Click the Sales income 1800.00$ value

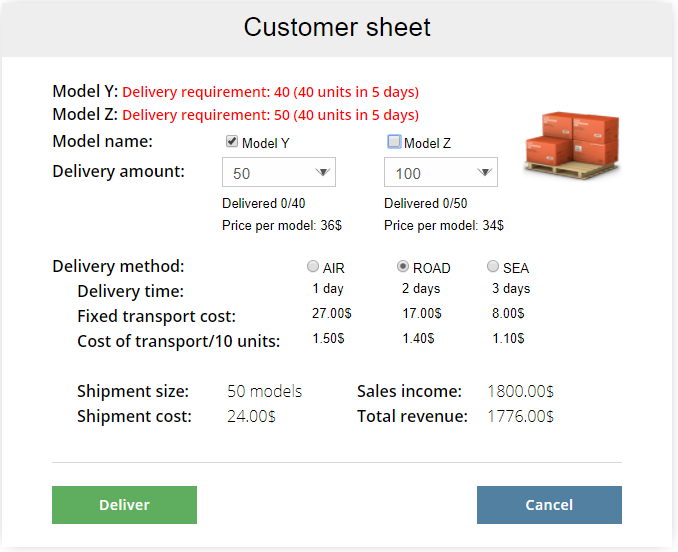click(x=520, y=391)
